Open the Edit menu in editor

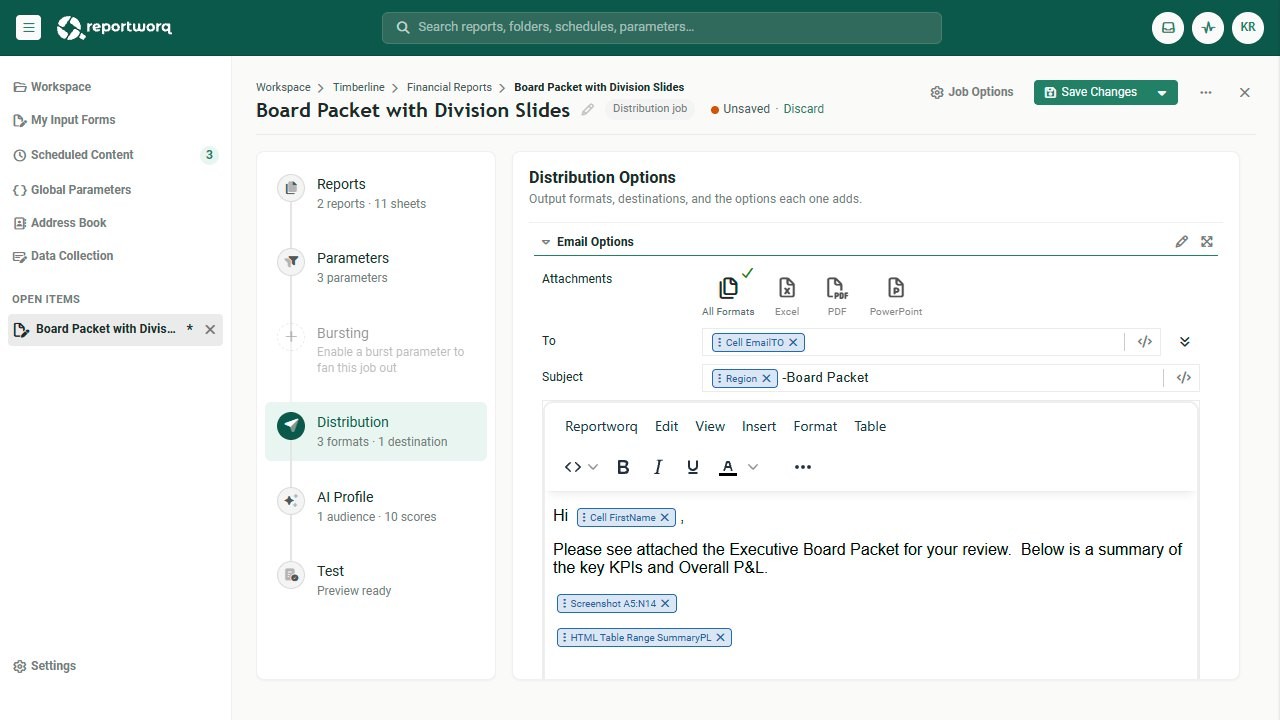coord(667,426)
